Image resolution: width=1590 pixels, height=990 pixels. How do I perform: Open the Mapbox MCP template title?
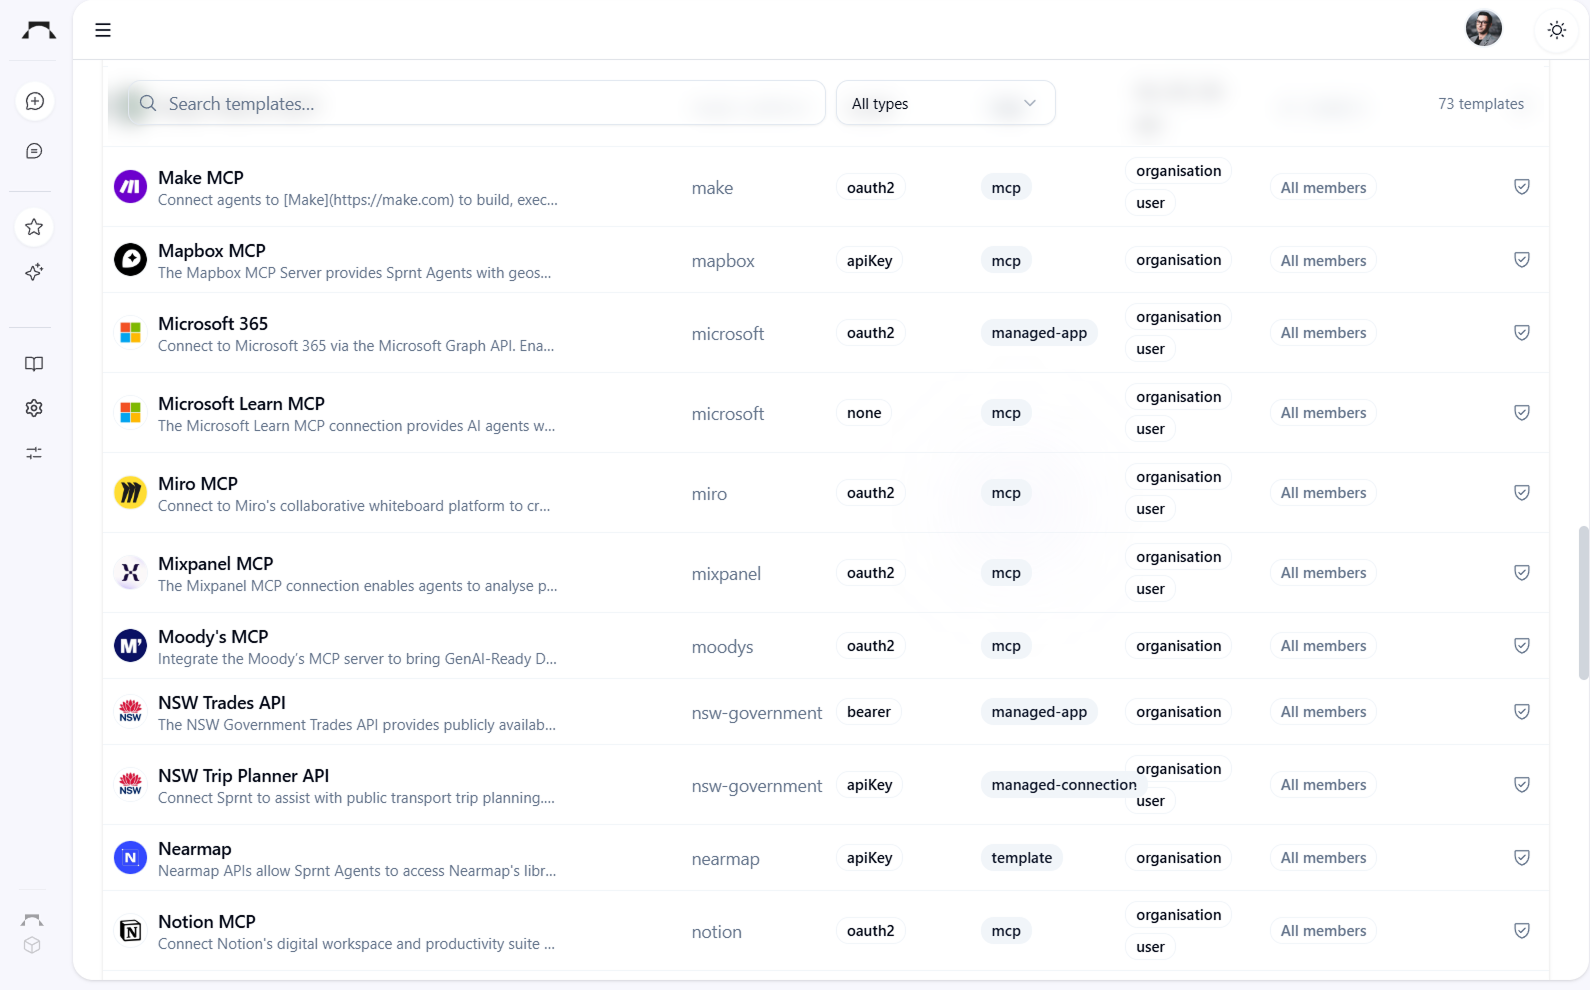tap(212, 250)
